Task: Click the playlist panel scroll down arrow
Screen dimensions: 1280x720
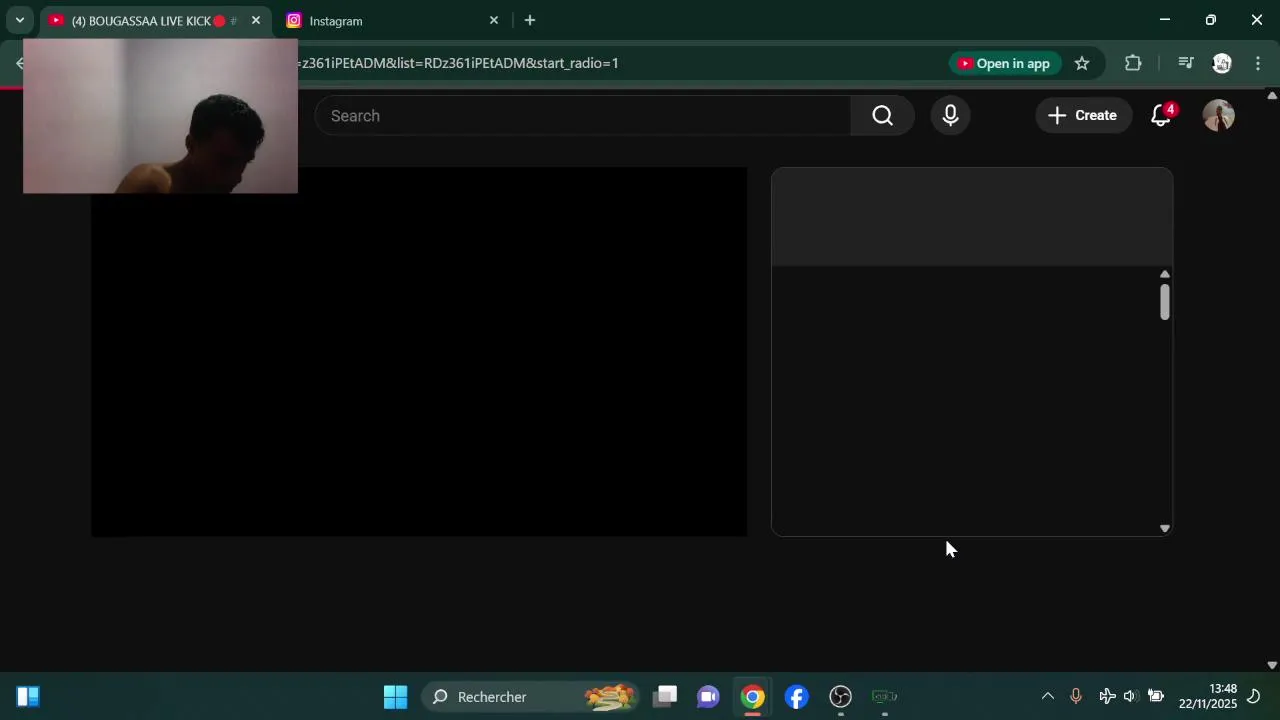Action: coord(1165,528)
